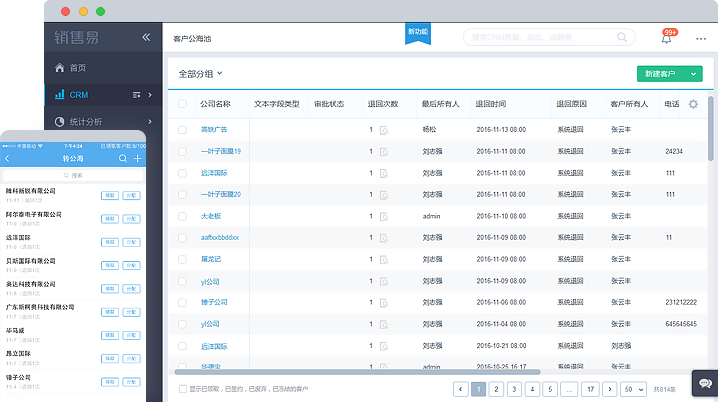The height and width of the screenshot is (402, 718).
Task: Open the 一叶子面膜19 company link
Action: point(221,151)
